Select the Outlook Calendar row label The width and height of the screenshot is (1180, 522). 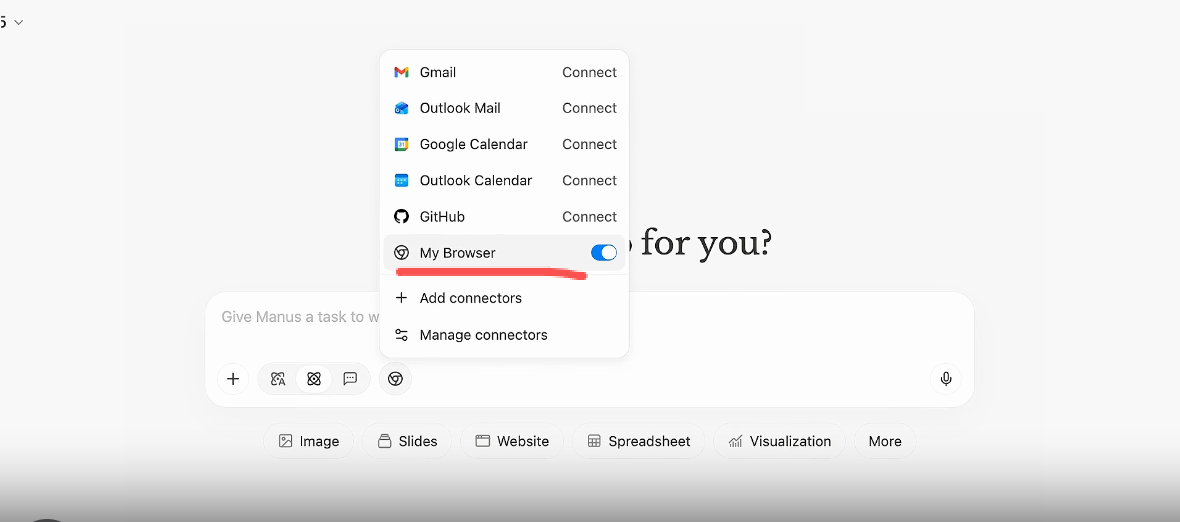pyautogui.click(x=476, y=181)
